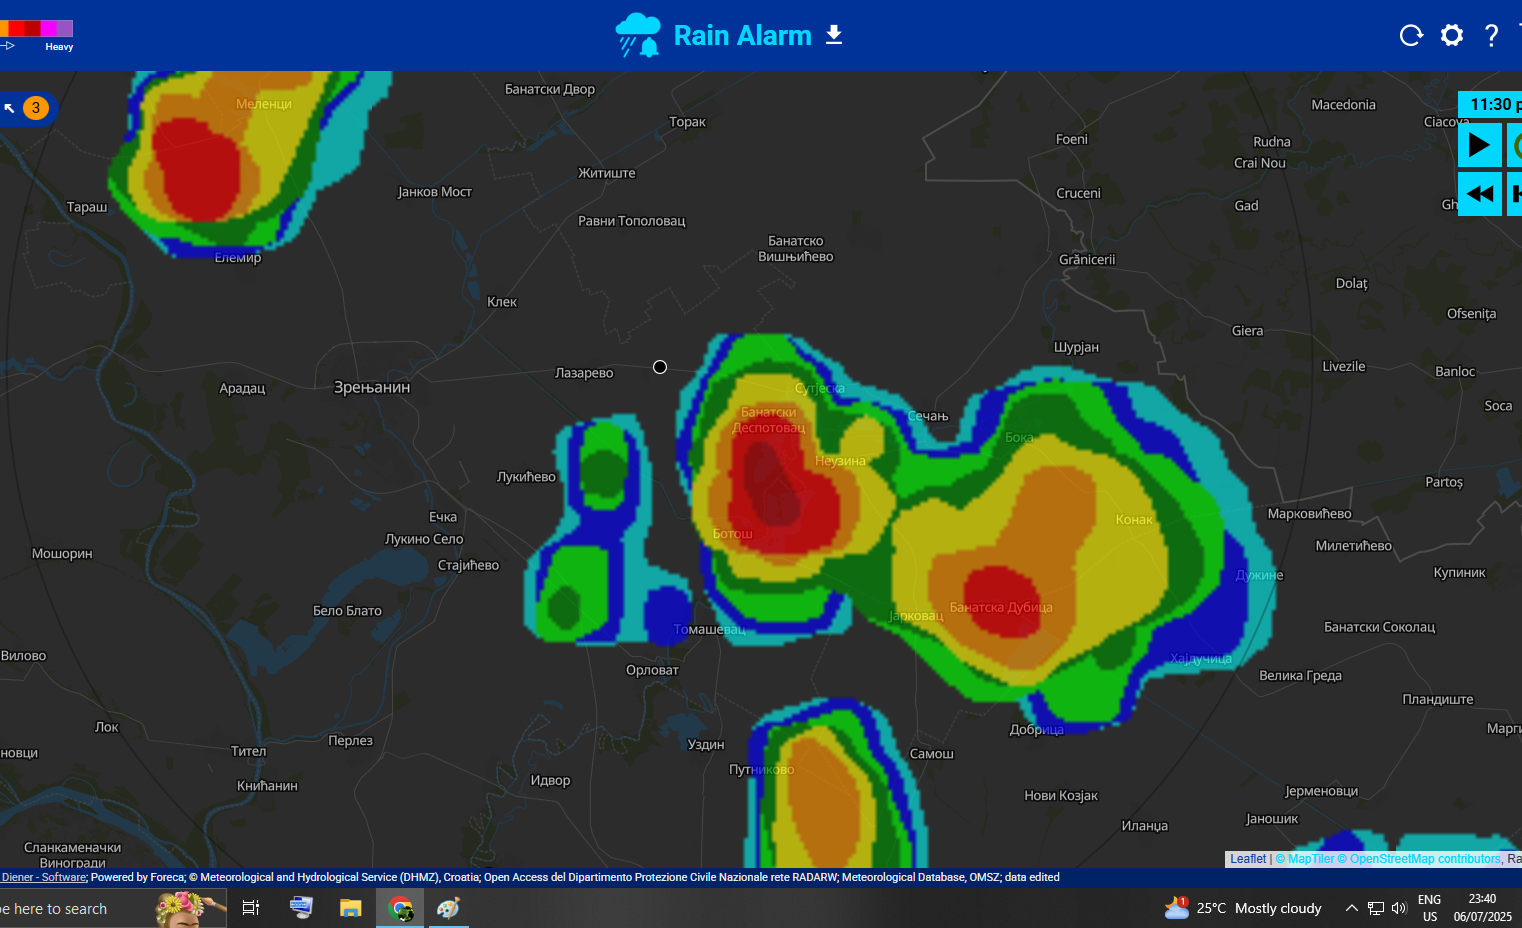This screenshot has width=1522, height=928.
Task: Show hidden system tray icons
Action: 1351,908
